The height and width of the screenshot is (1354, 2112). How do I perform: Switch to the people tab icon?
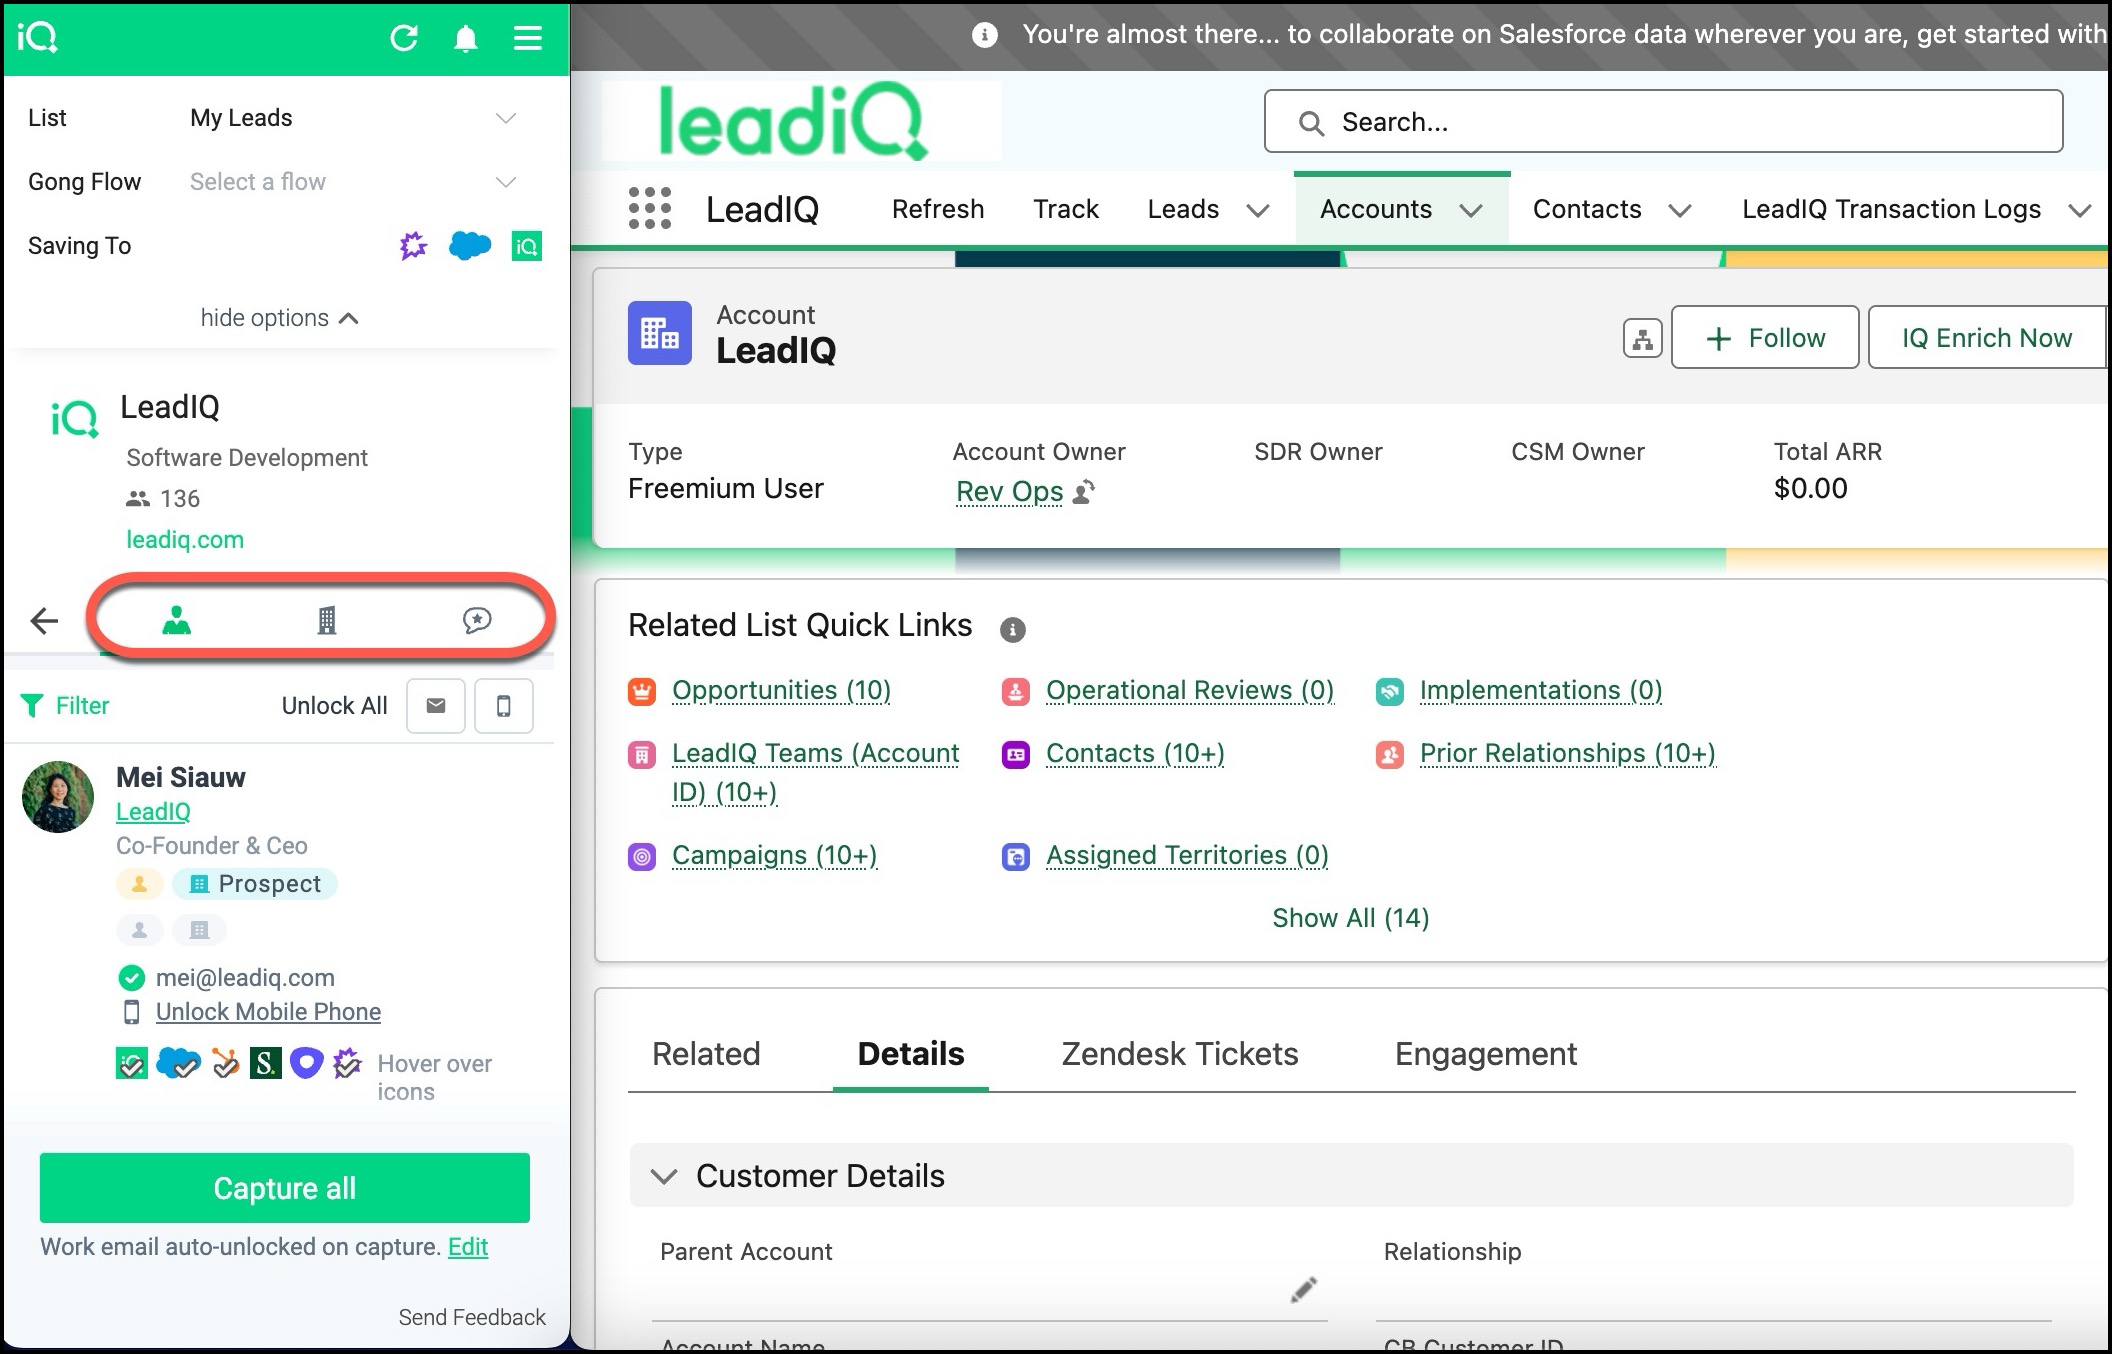tap(176, 621)
